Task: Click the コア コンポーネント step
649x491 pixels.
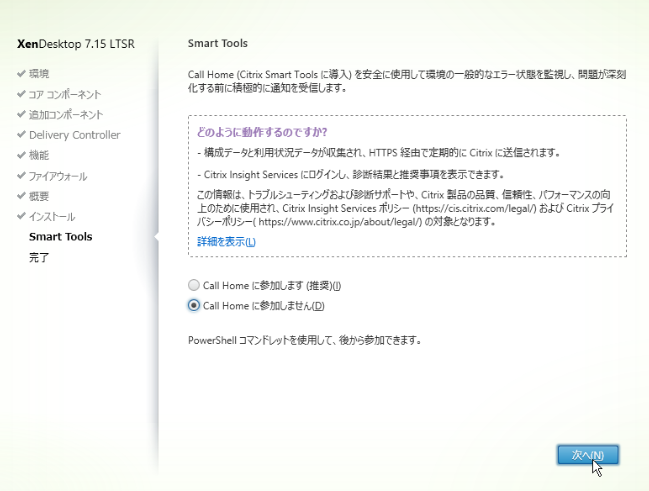Action: pyautogui.click(x=65, y=94)
